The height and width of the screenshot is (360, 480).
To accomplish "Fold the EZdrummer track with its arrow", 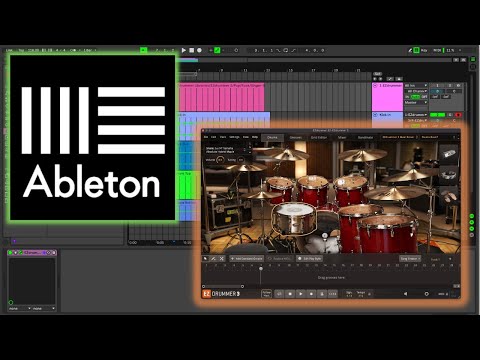I will coord(375,86).
